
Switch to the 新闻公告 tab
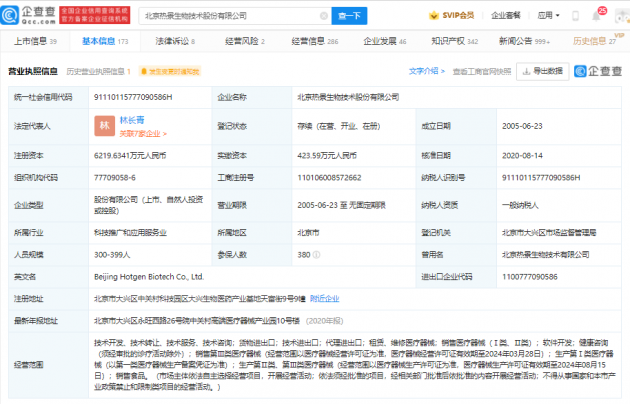coord(524,41)
